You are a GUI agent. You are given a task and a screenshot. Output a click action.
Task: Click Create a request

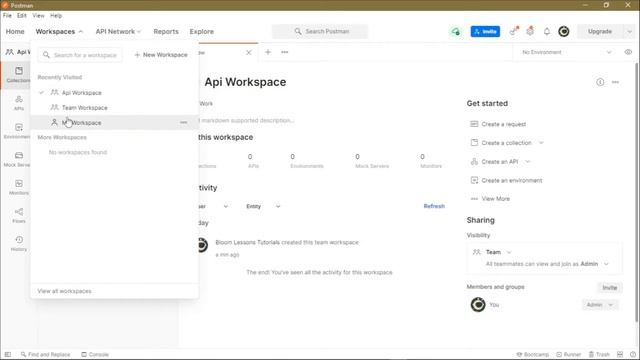tap(499, 124)
